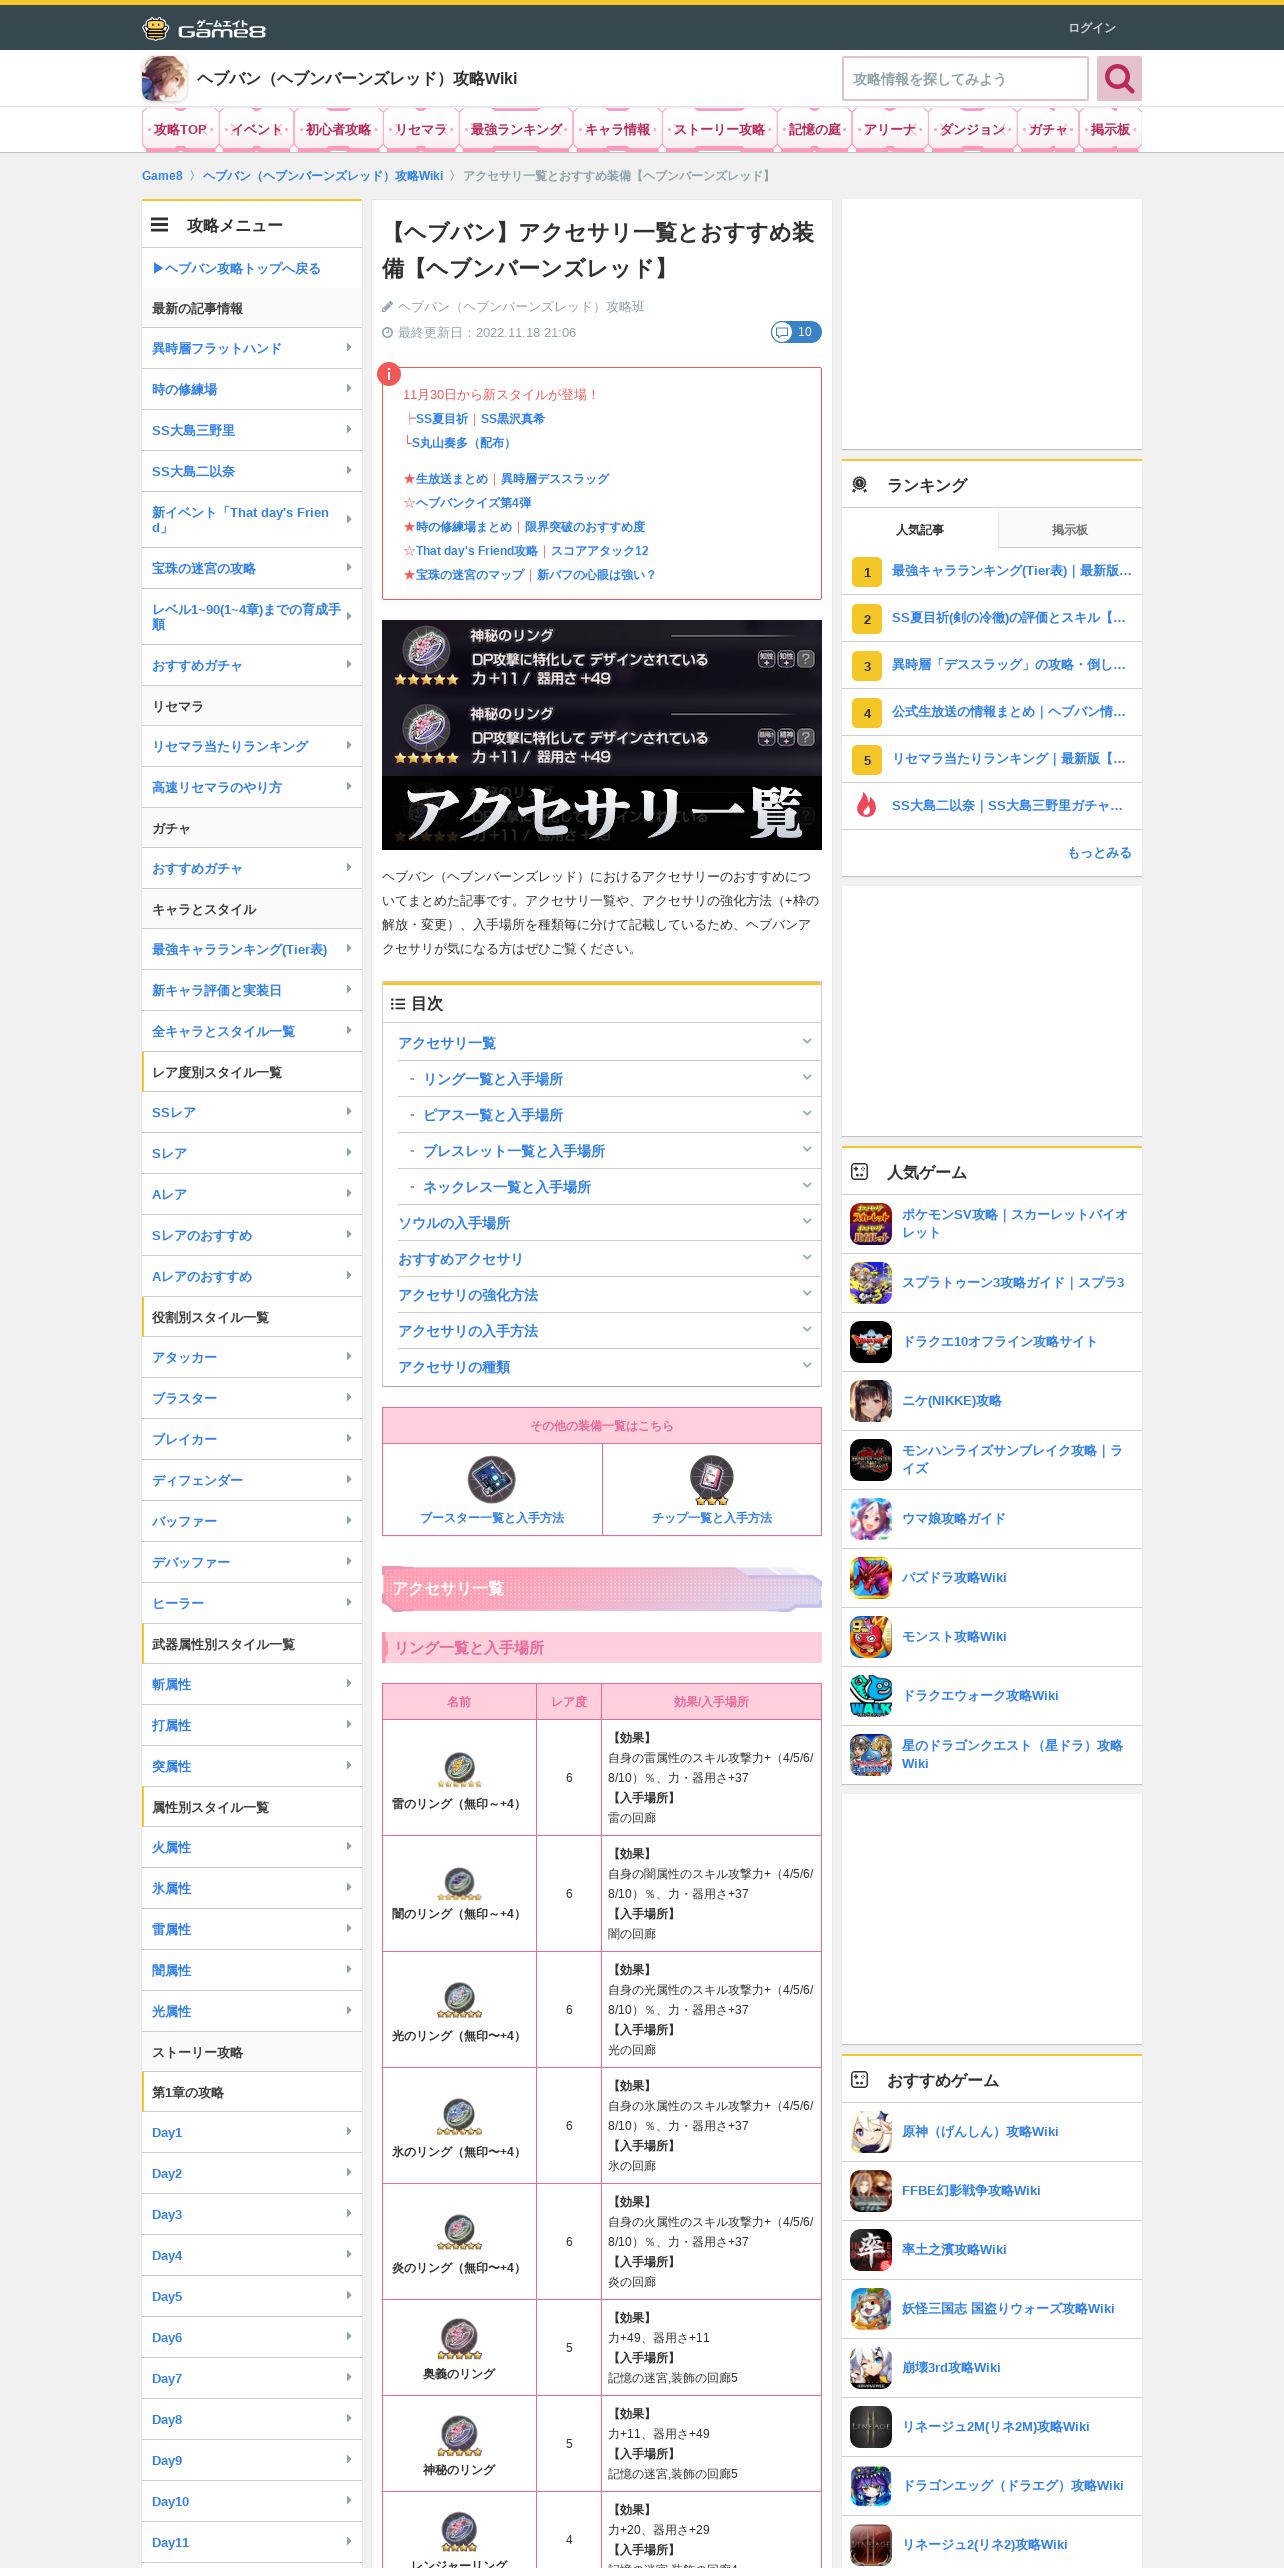Click the Splatoon 3 game icon

870,1283
